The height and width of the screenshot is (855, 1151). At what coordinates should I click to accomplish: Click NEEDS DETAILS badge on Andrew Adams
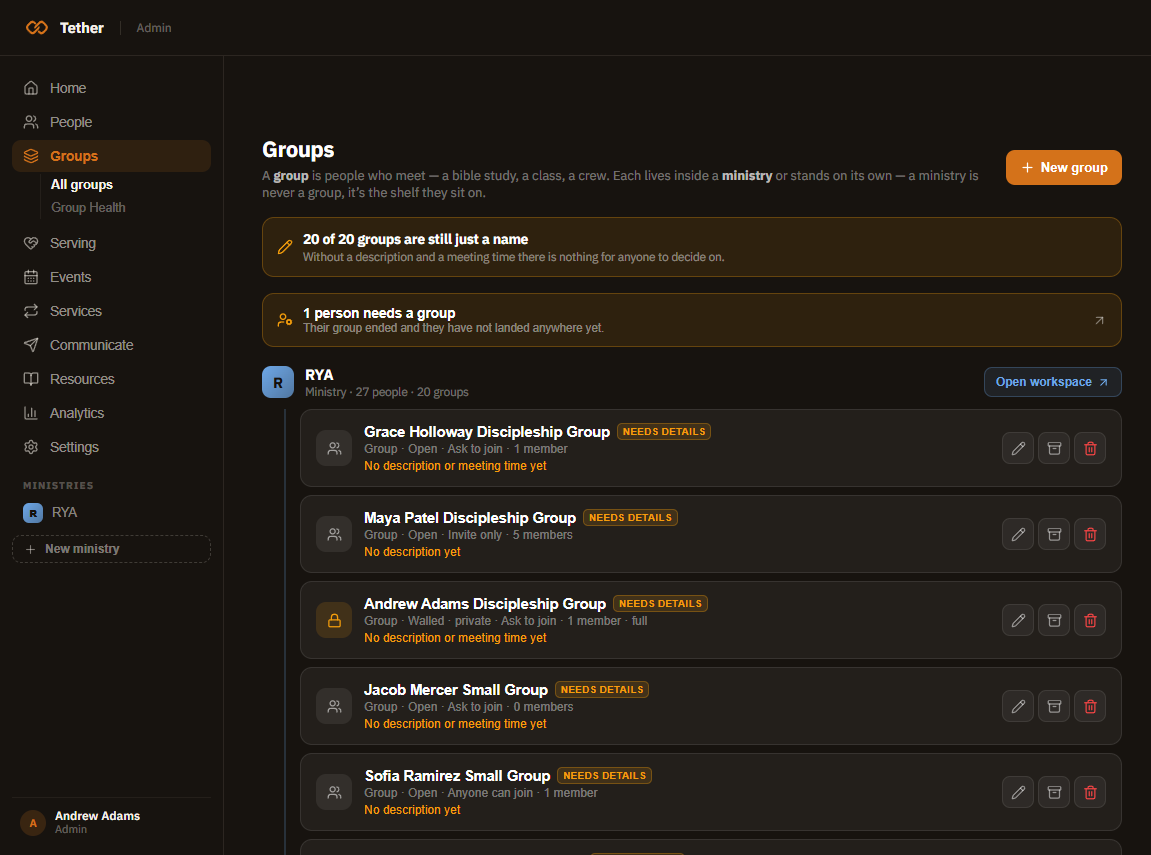click(x=660, y=603)
